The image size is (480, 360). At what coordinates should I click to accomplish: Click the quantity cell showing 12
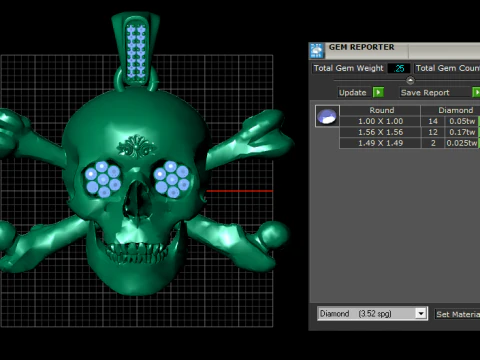tap(433, 132)
